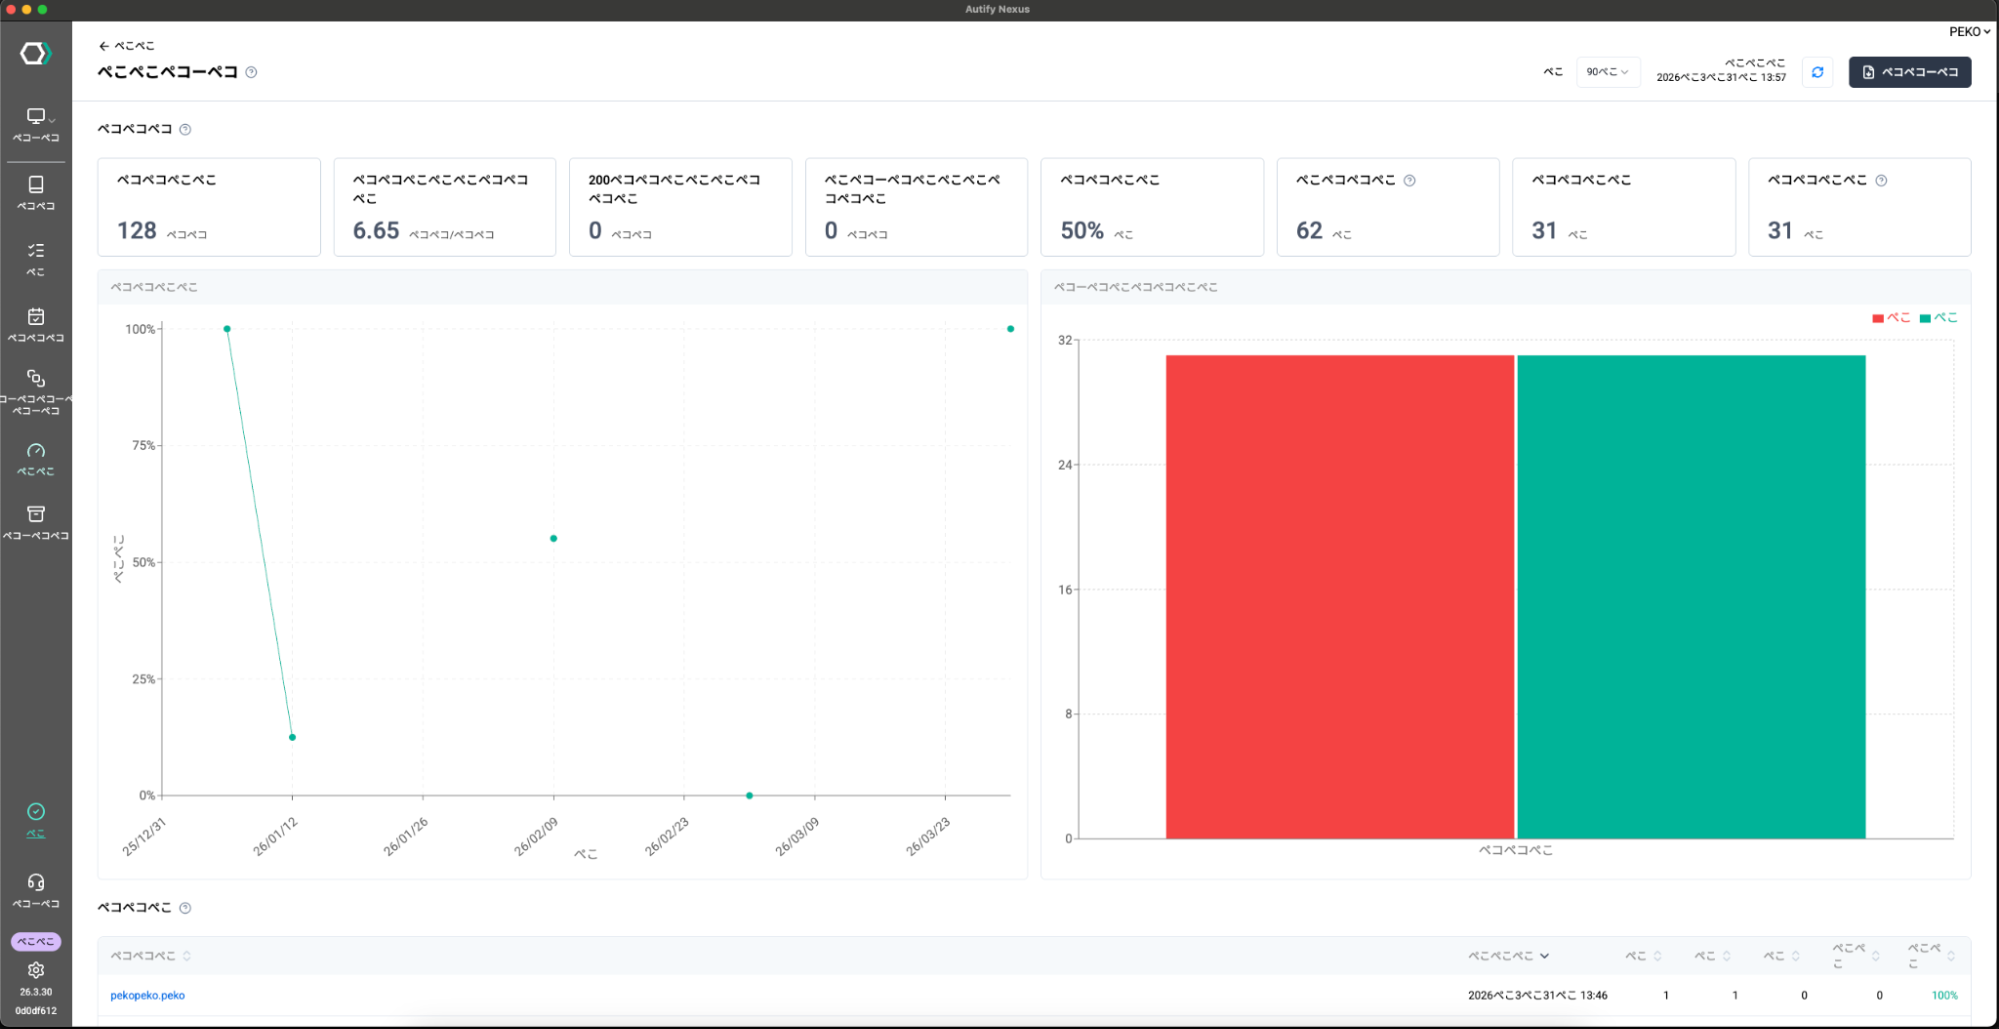This screenshot has height=1029, width=1999.
Task: Toggle the green series in the chart legend
Action: point(1938,318)
